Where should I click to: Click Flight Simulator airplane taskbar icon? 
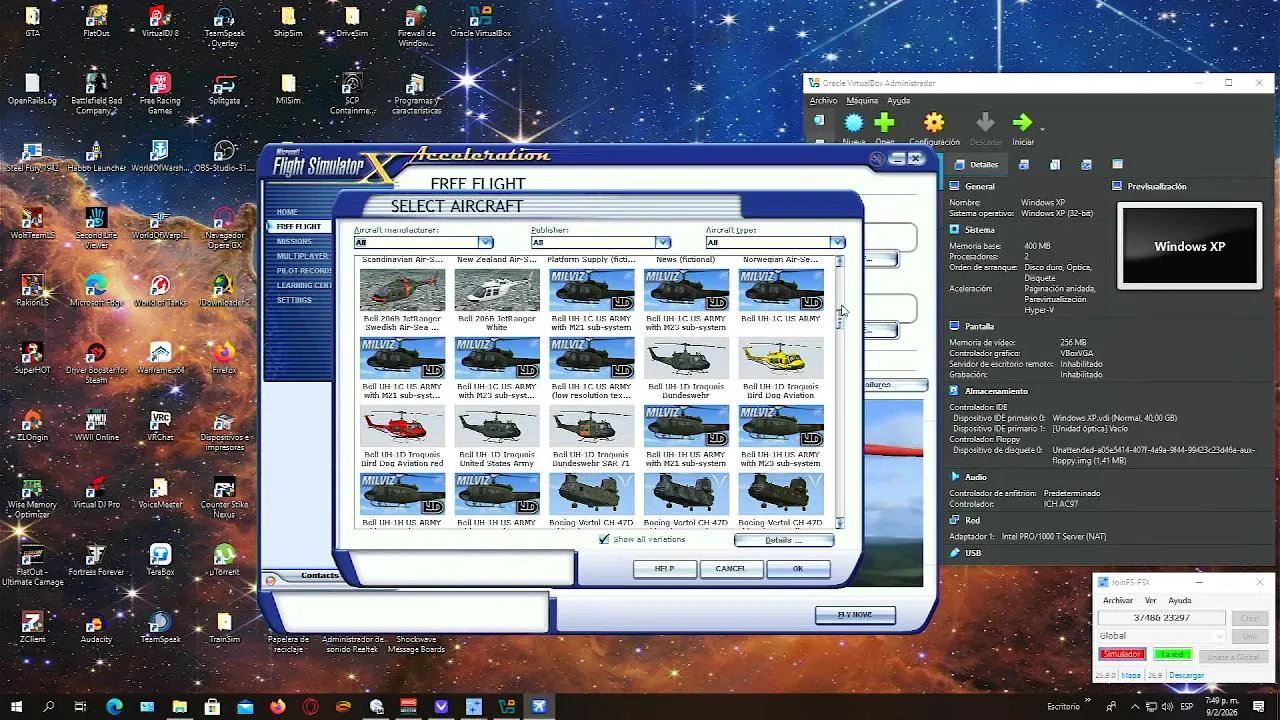point(539,707)
